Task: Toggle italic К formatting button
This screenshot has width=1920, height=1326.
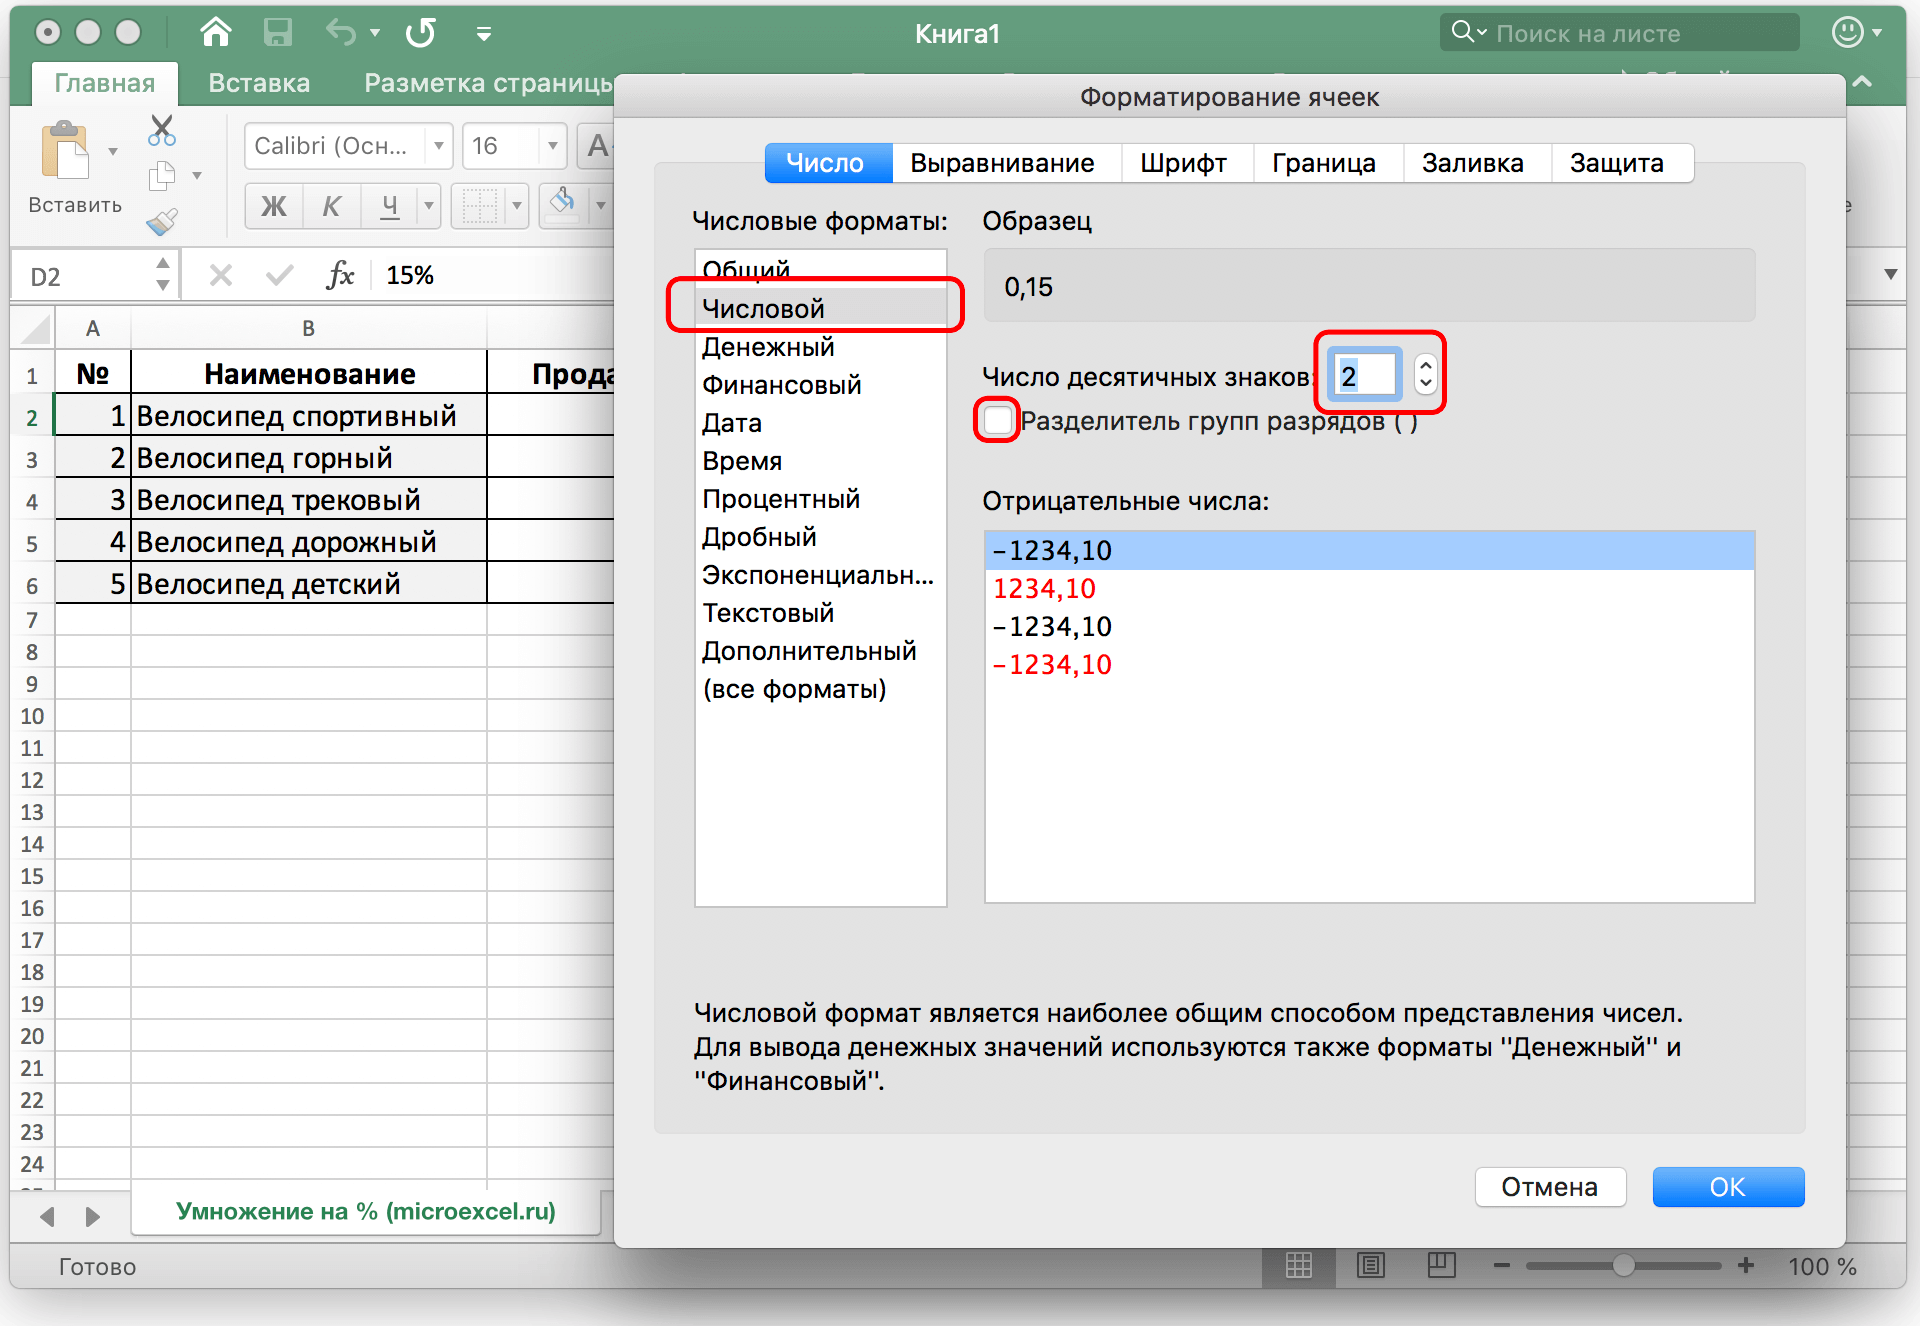Action: (331, 206)
